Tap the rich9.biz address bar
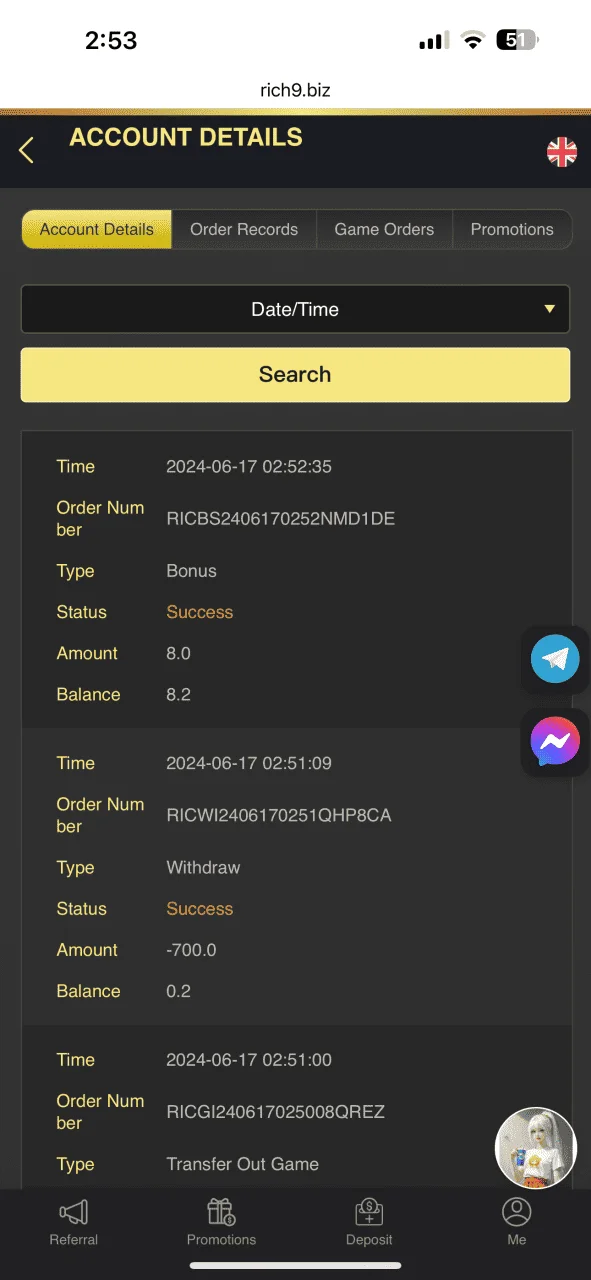591x1280 pixels. [x=295, y=90]
